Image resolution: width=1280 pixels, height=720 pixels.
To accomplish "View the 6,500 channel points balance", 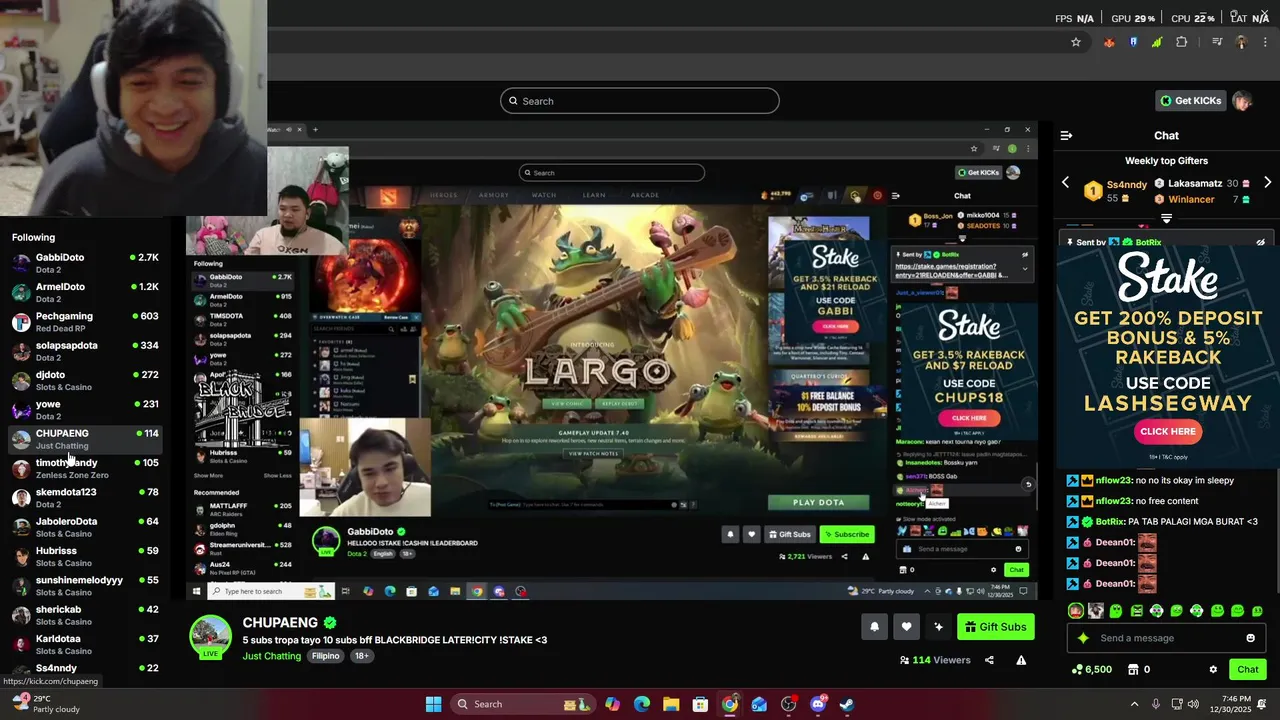I will coord(1091,670).
